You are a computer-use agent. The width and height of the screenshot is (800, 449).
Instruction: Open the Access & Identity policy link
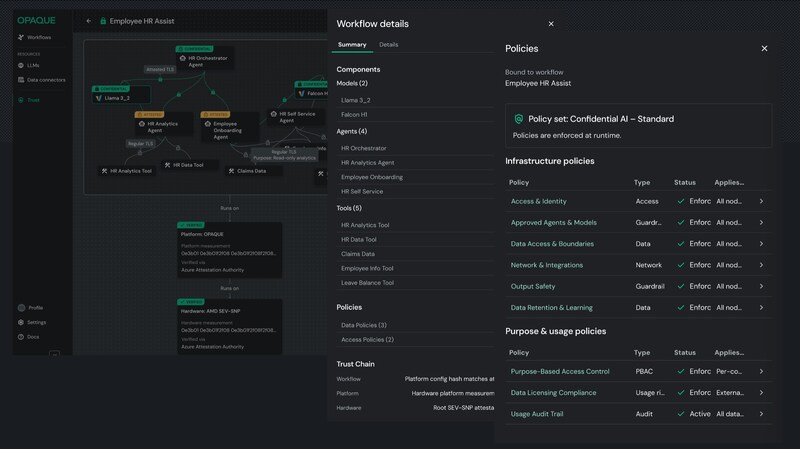pyautogui.click(x=538, y=201)
